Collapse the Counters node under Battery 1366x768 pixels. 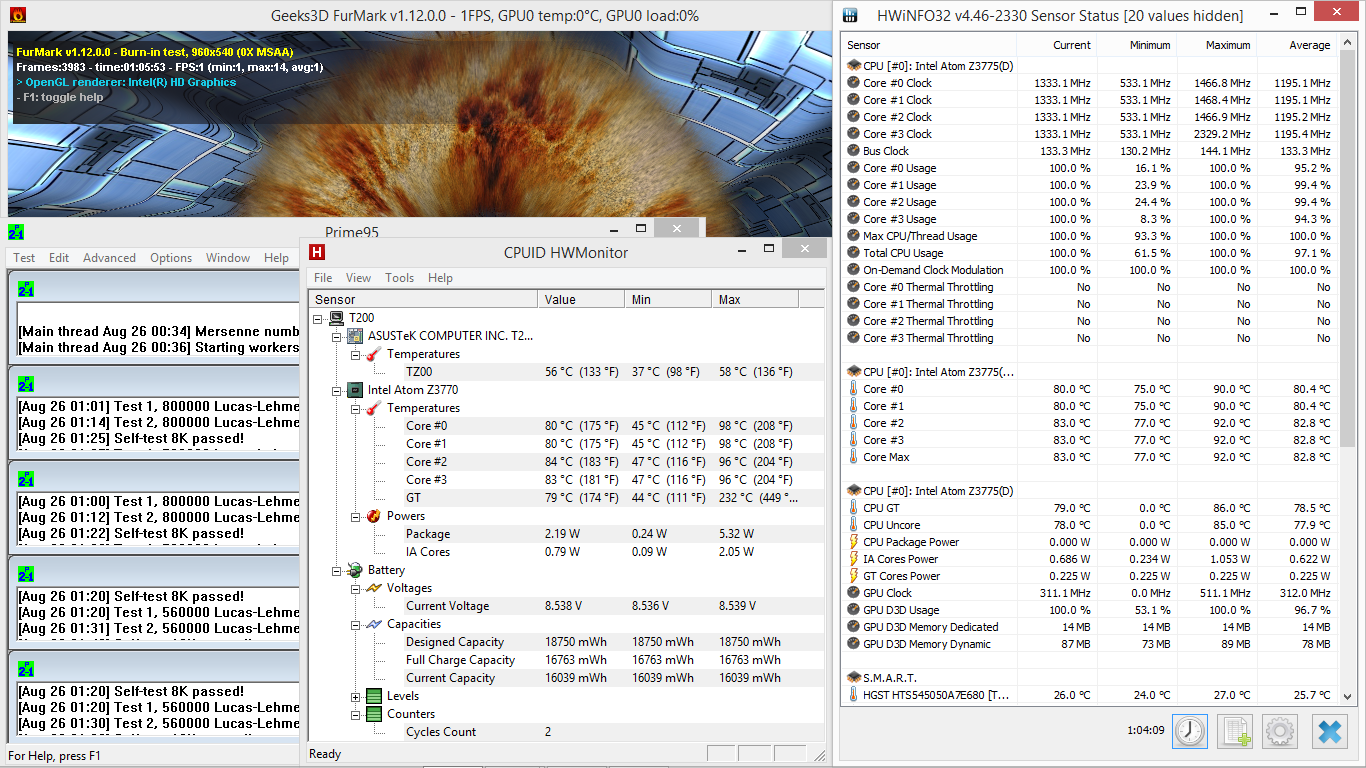(355, 714)
